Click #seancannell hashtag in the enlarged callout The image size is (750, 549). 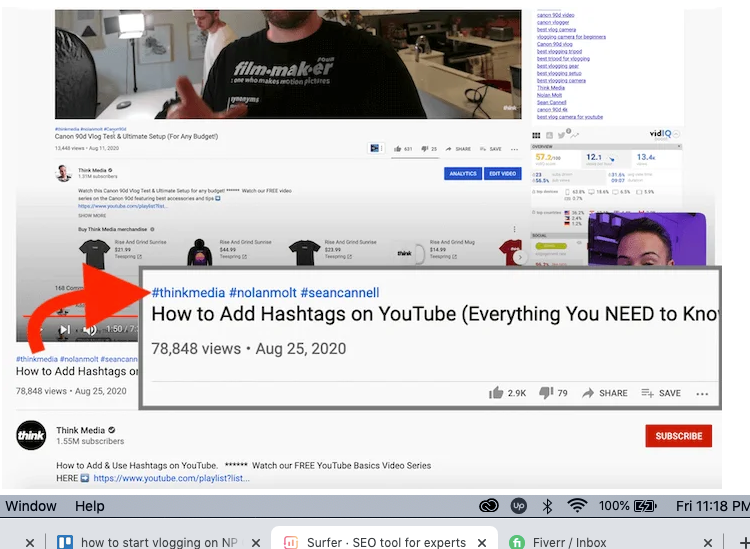coord(340,293)
